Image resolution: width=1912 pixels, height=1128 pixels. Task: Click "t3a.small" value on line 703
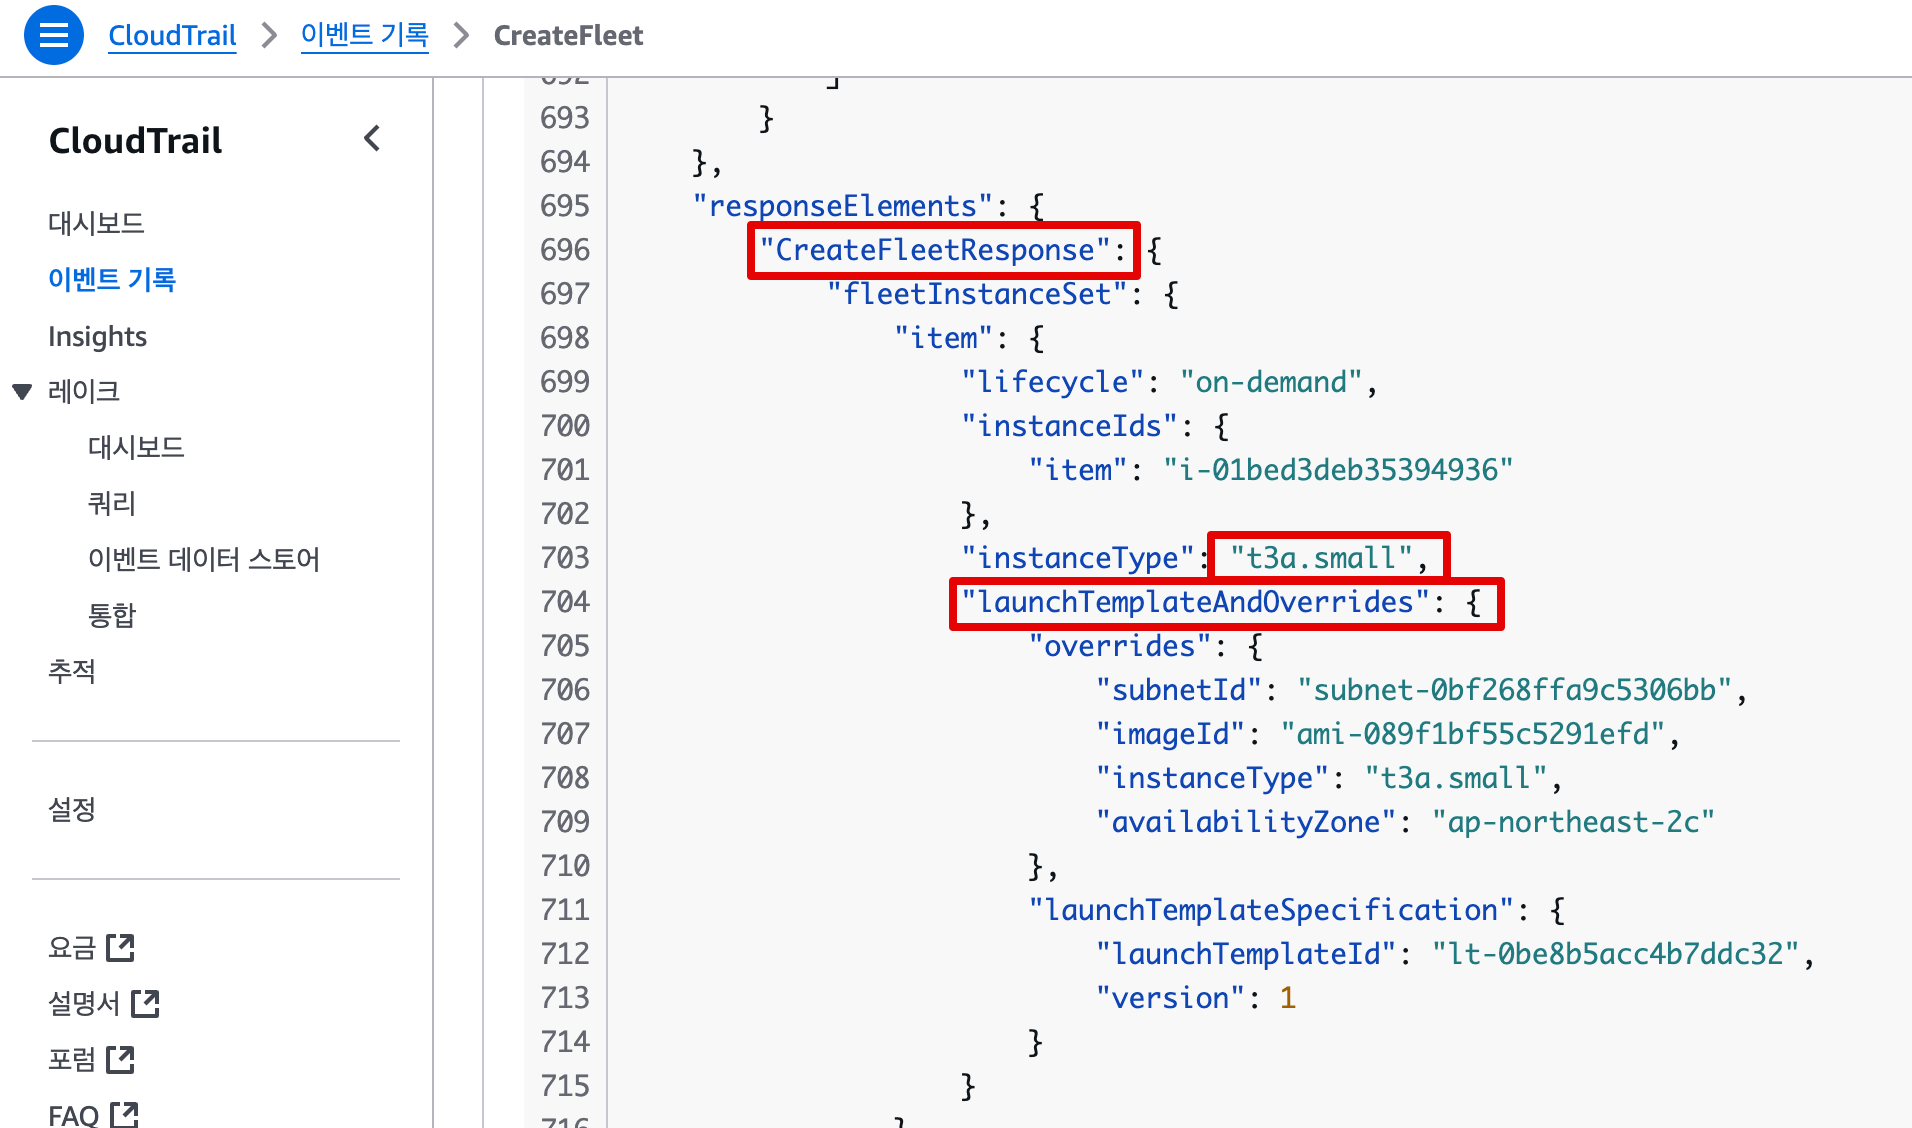coord(1321,558)
